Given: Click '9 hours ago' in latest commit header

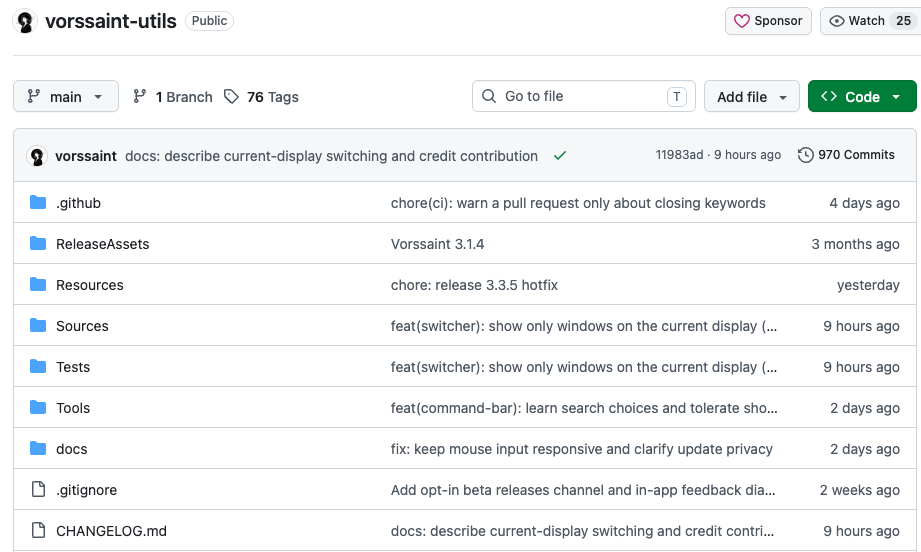Looking at the screenshot, I should (747, 155).
